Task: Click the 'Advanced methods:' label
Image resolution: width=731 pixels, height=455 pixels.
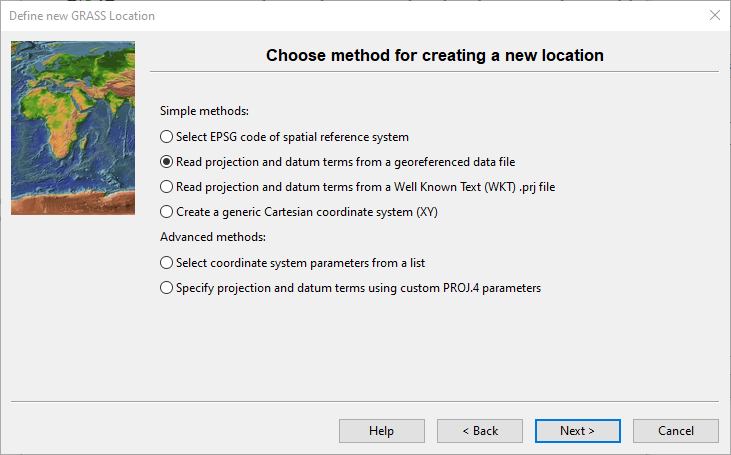Action: coord(213,237)
